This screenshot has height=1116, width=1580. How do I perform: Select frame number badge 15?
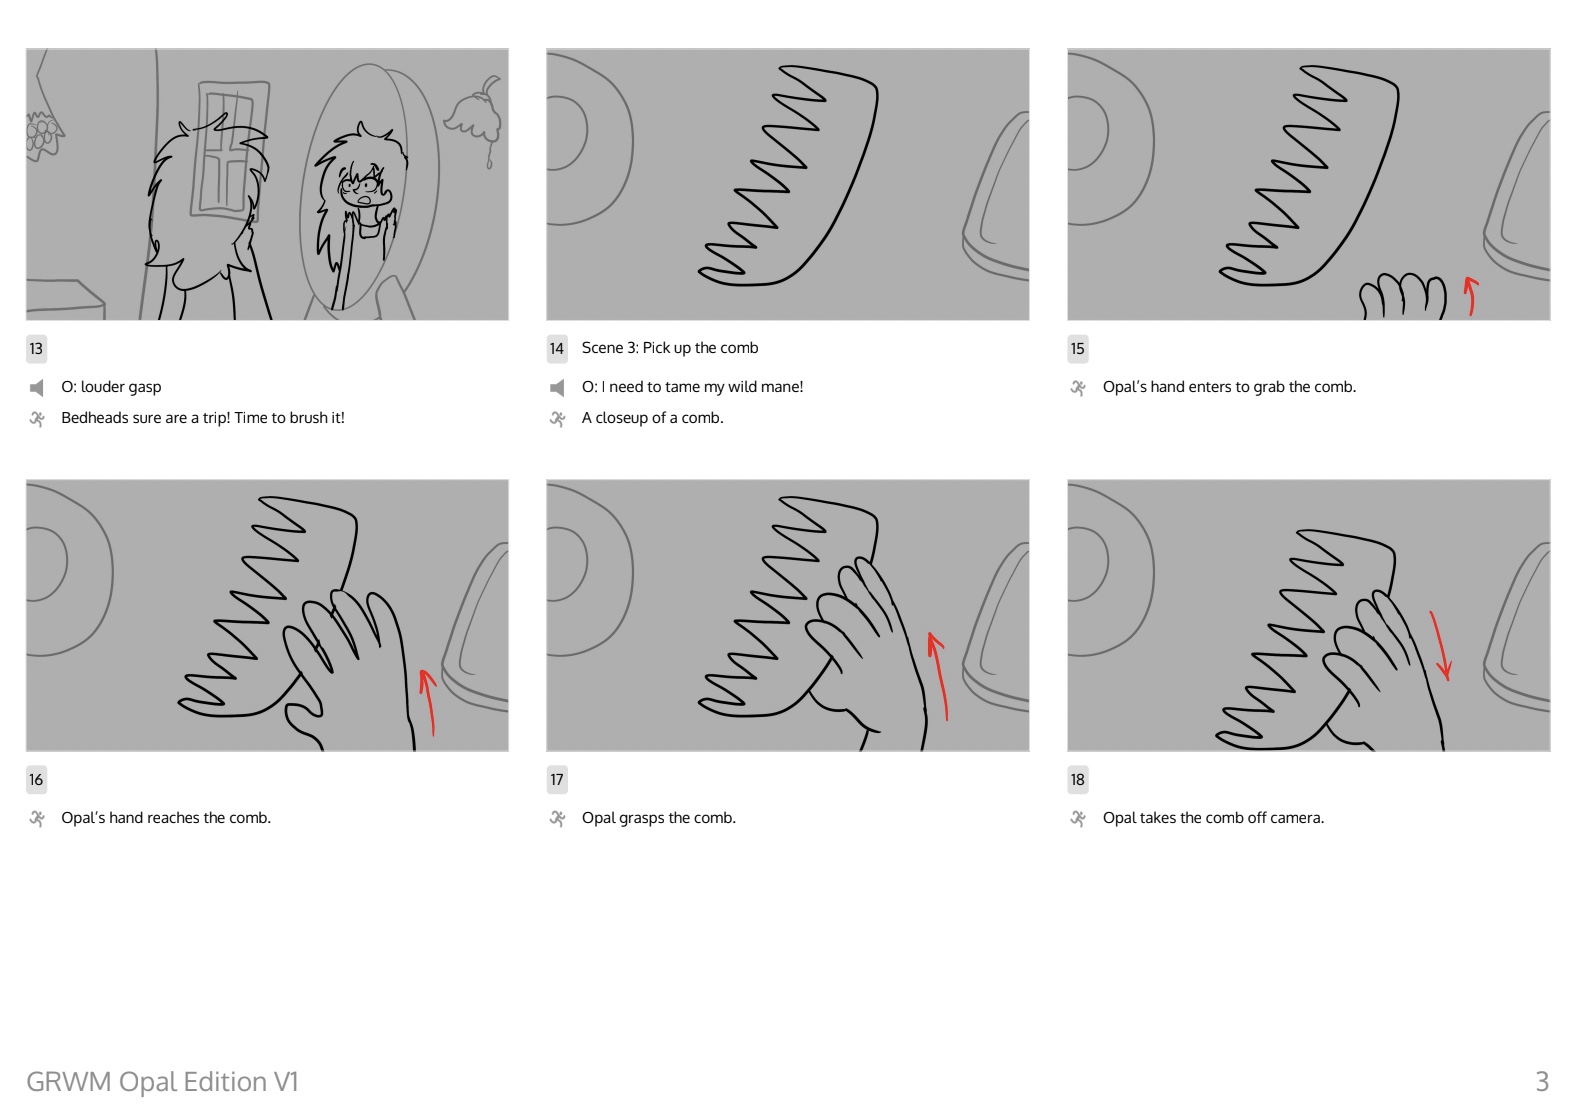pyautogui.click(x=1077, y=349)
